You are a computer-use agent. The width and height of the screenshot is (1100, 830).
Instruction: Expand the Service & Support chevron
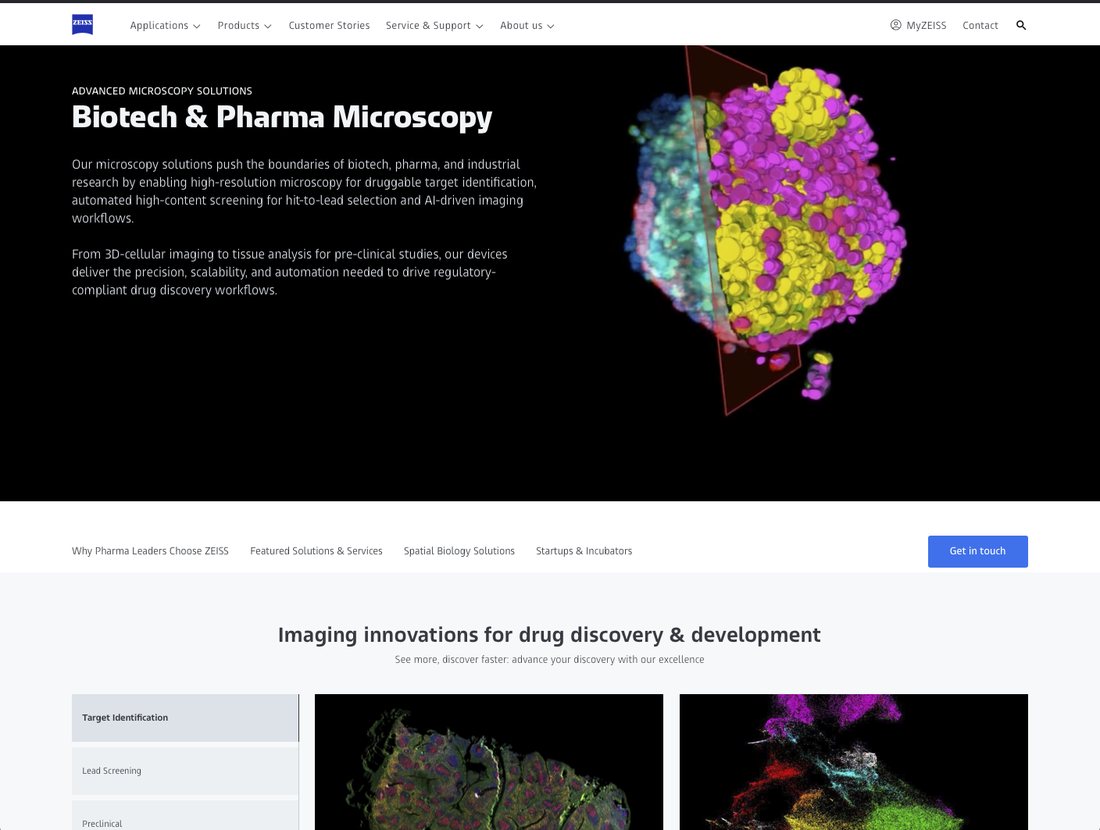pos(479,26)
